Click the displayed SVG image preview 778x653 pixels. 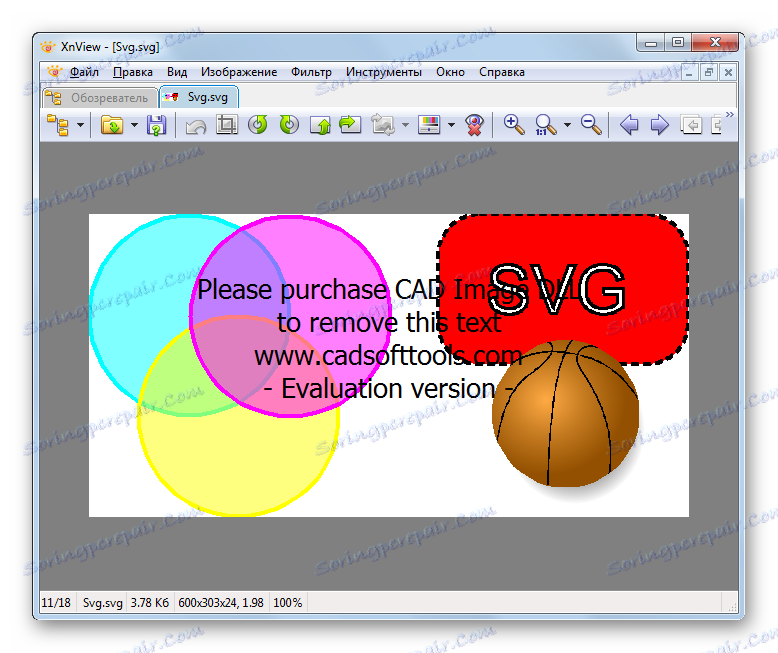(x=389, y=366)
